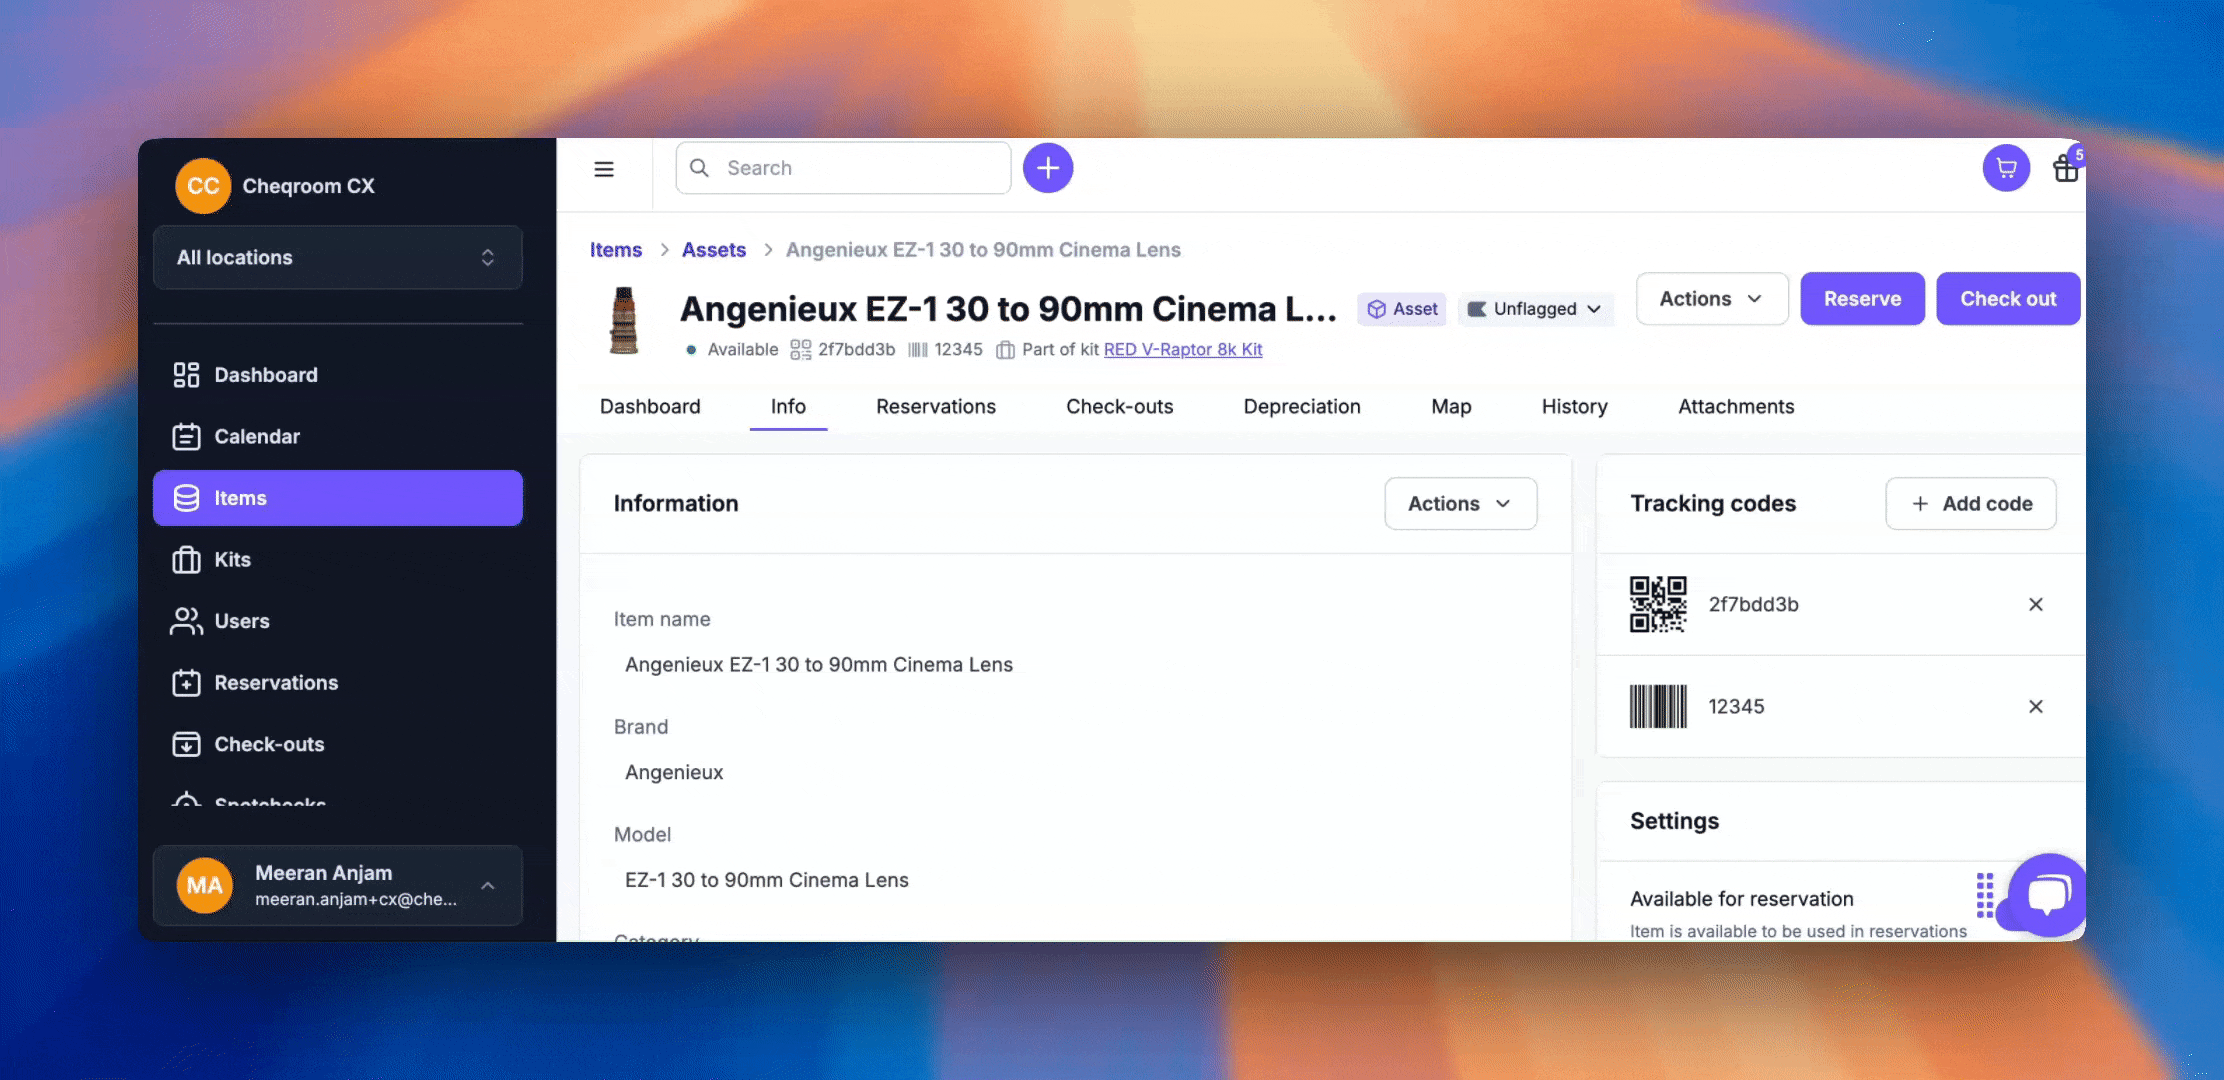The height and width of the screenshot is (1080, 2224).
Task: Click the search magnifier icon
Action: [700, 168]
